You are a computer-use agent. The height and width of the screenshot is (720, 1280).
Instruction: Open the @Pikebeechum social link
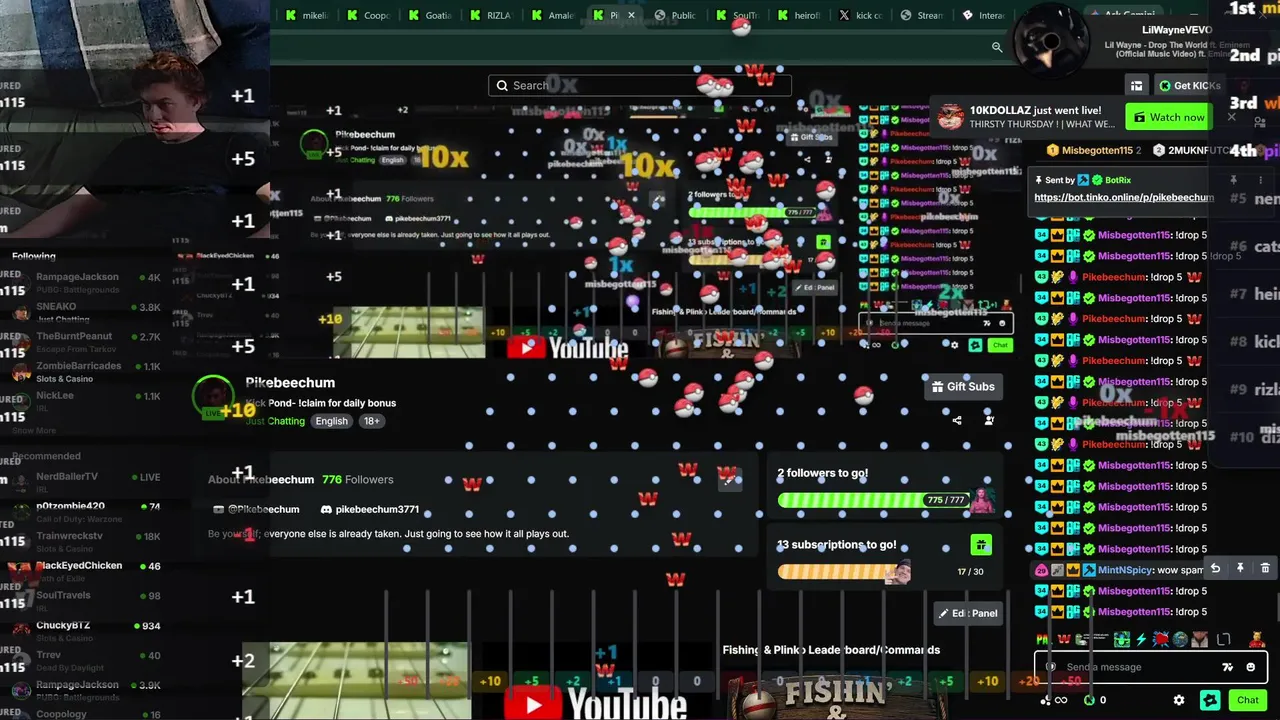(x=257, y=509)
